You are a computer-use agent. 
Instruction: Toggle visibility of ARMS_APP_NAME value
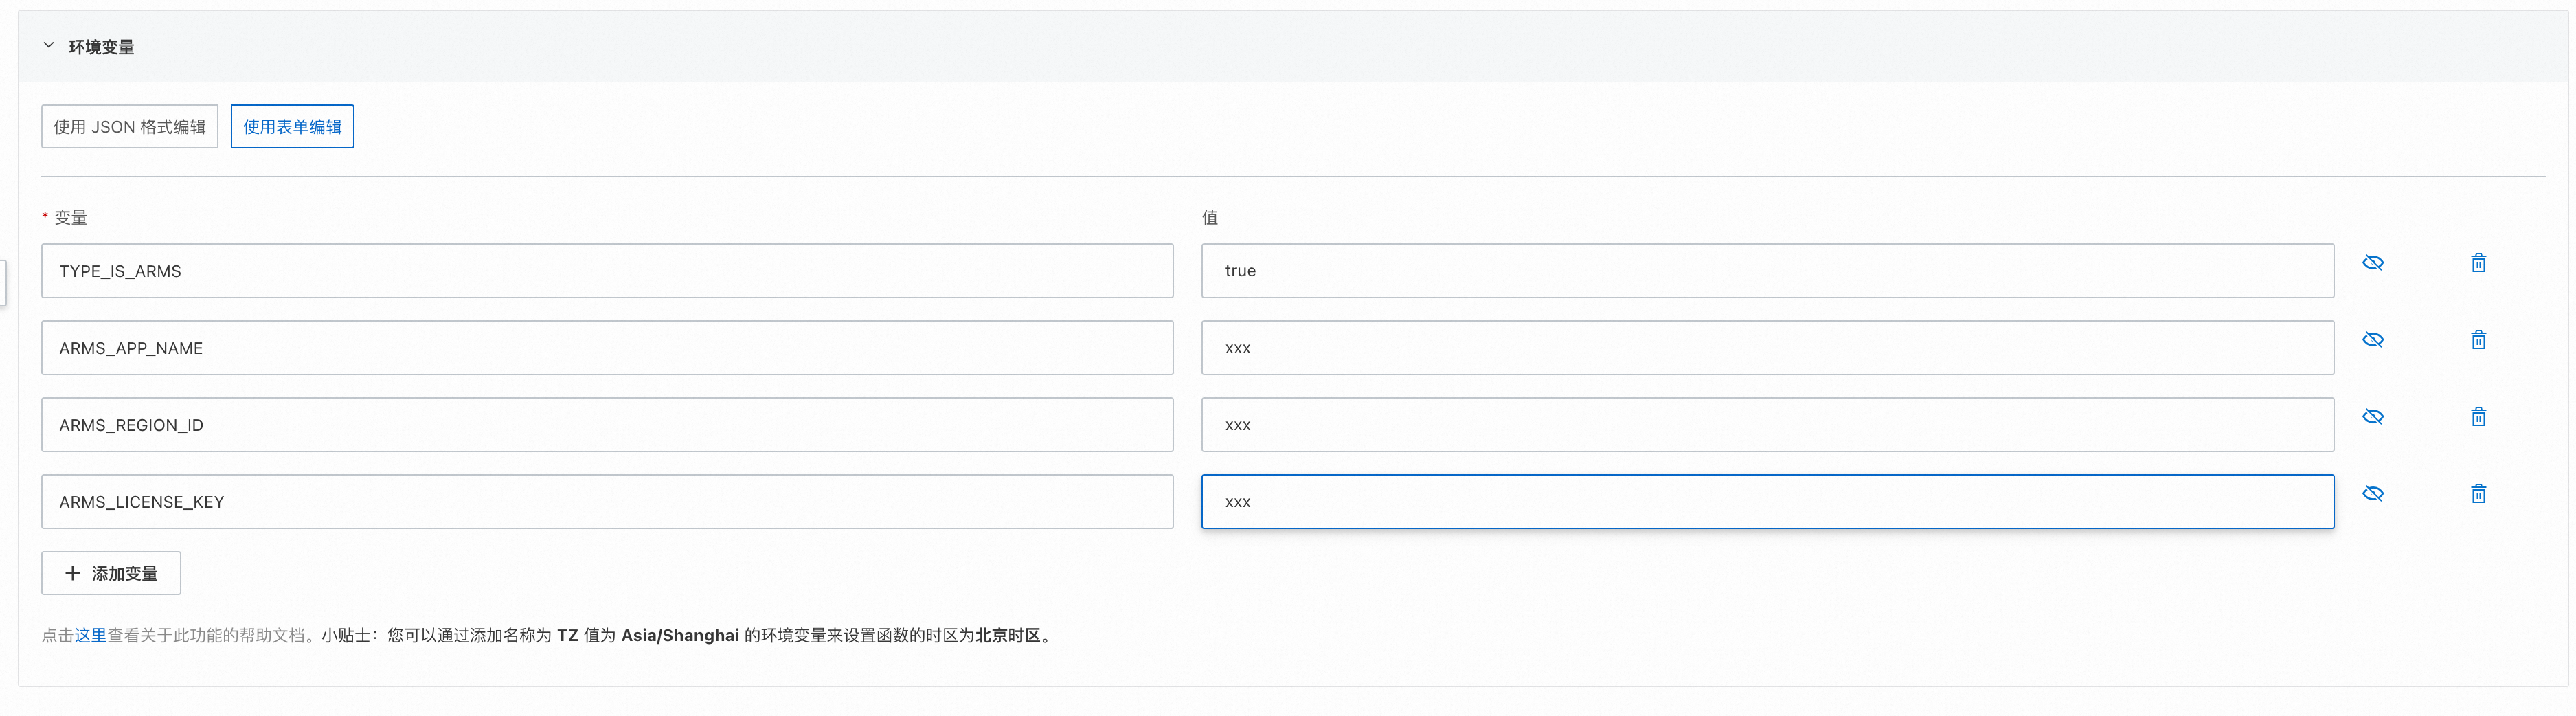(x=2373, y=340)
